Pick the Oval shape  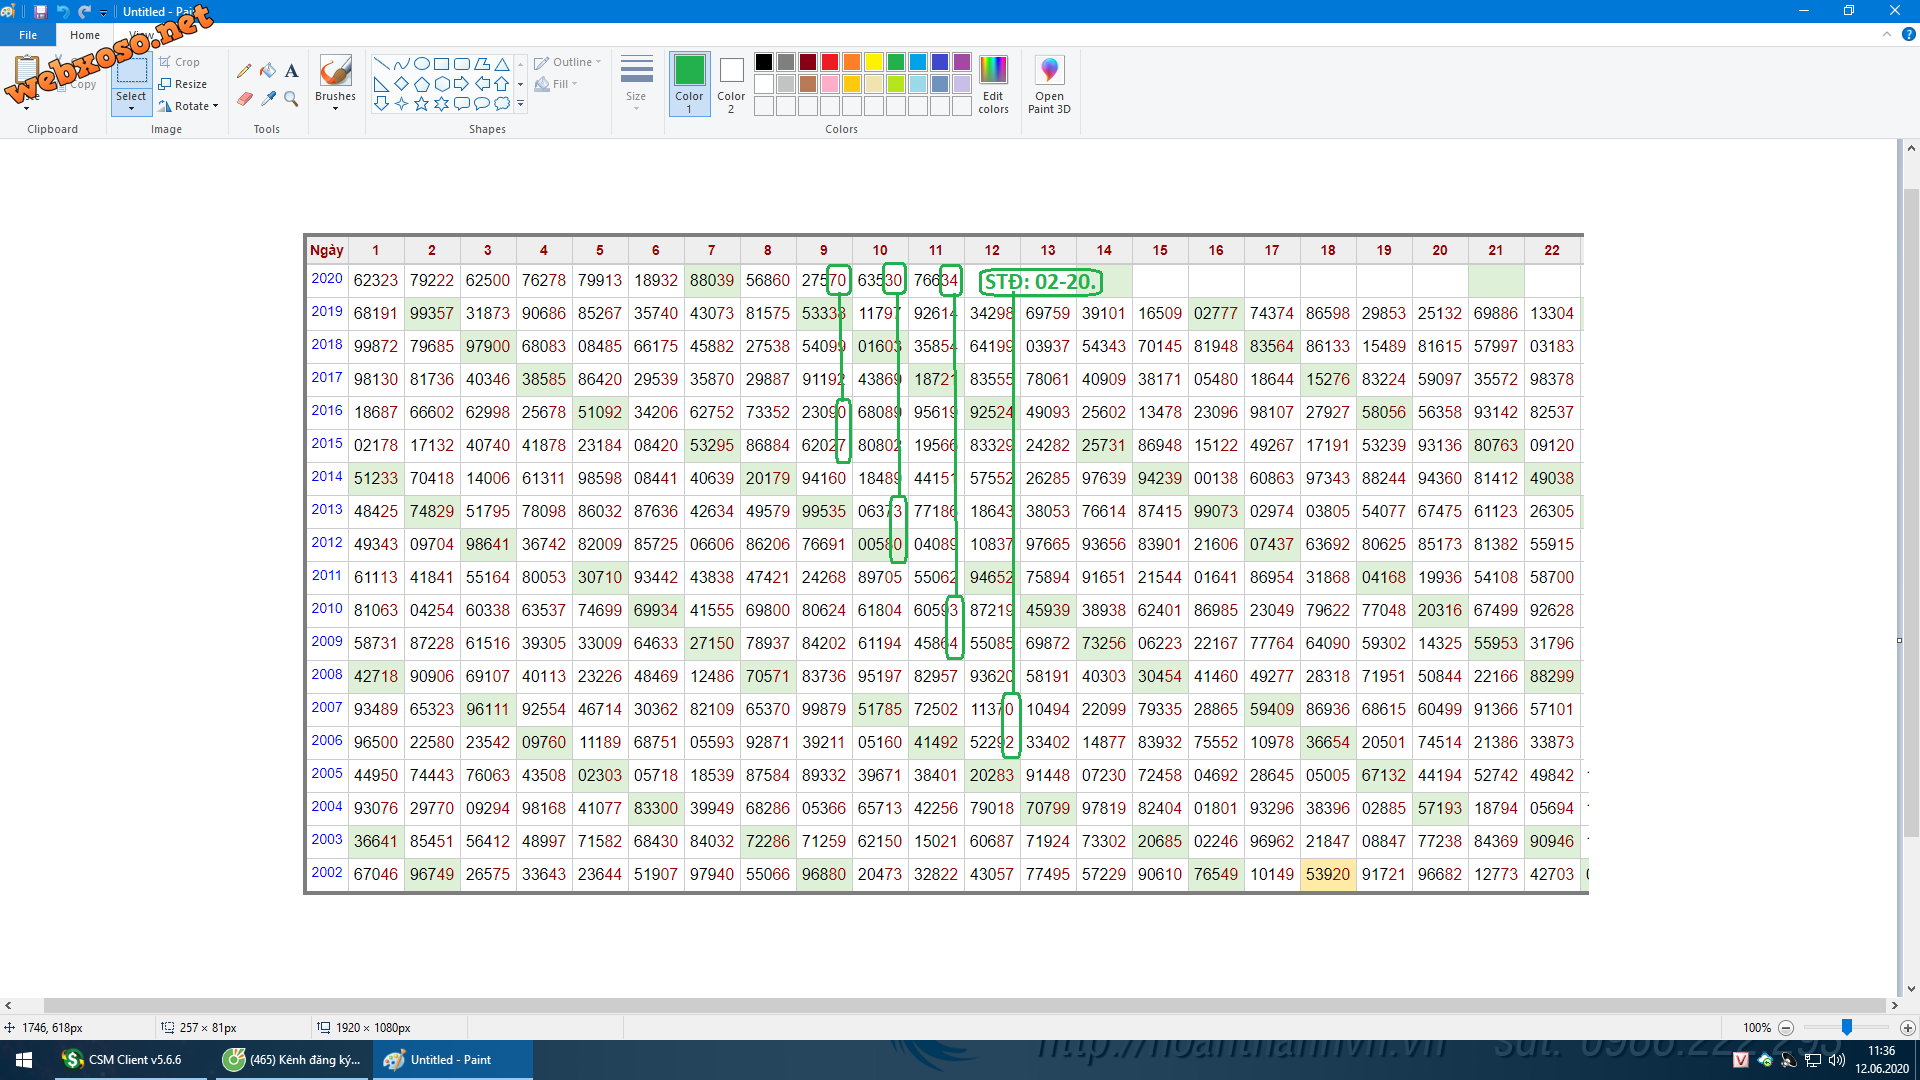[x=421, y=63]
